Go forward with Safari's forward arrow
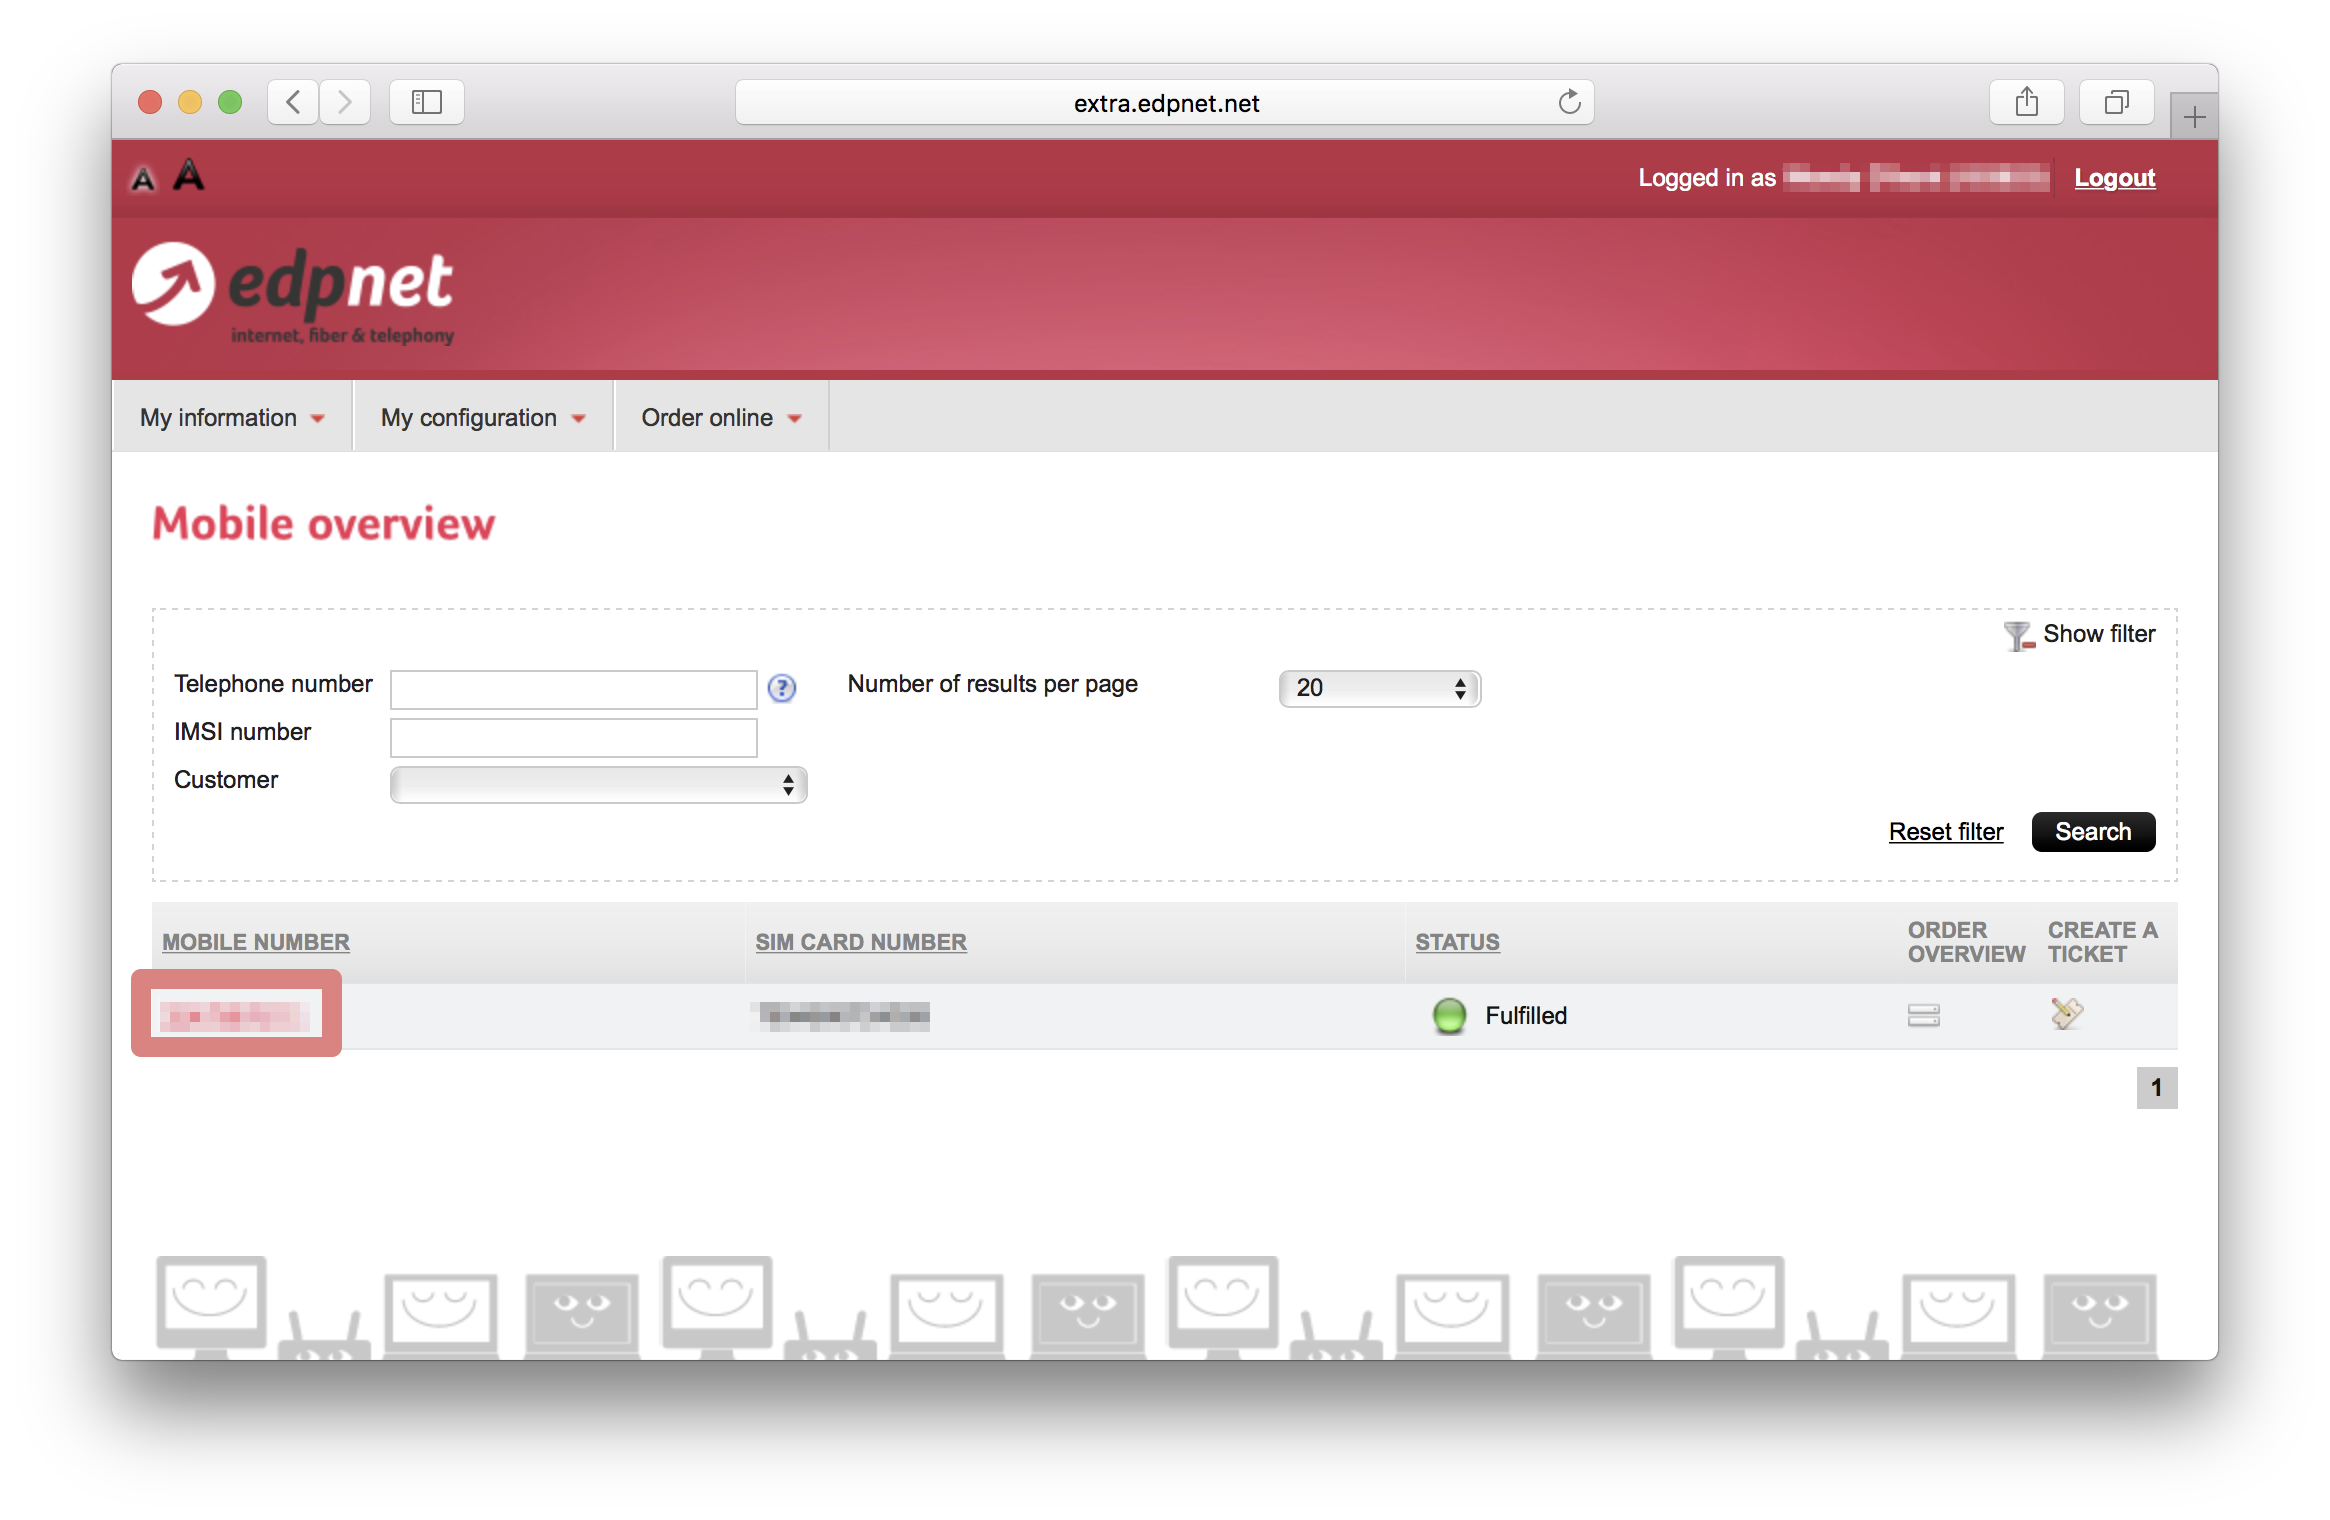 tap(345, 102)
